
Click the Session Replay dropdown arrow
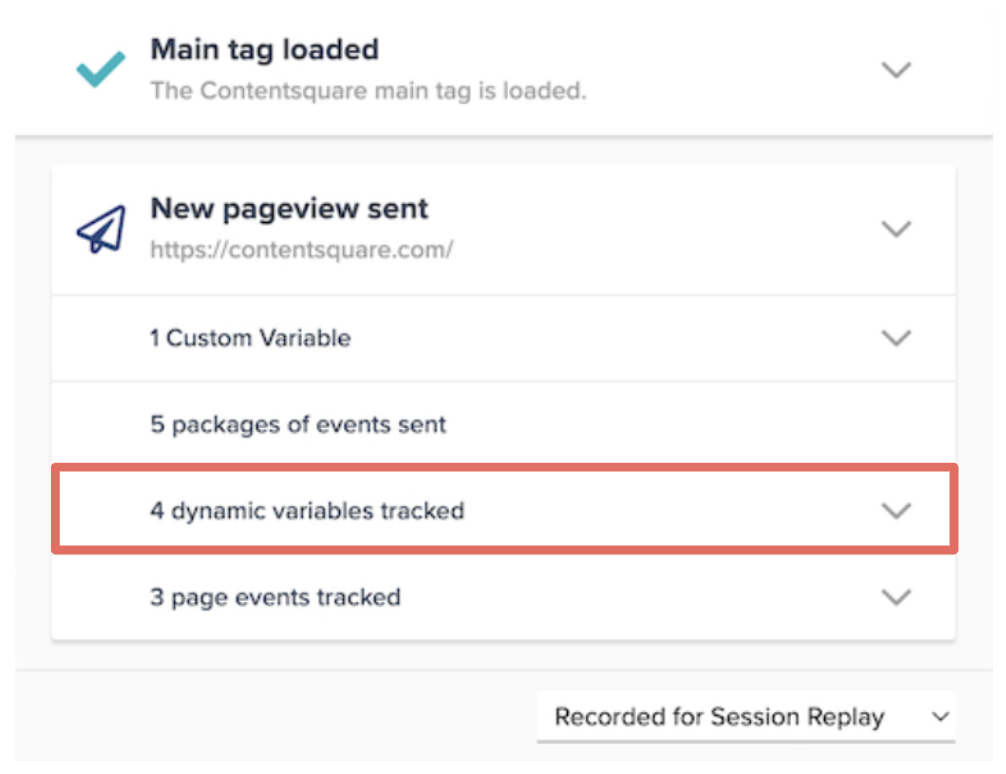pyautogui.click(x=941, y=717)
